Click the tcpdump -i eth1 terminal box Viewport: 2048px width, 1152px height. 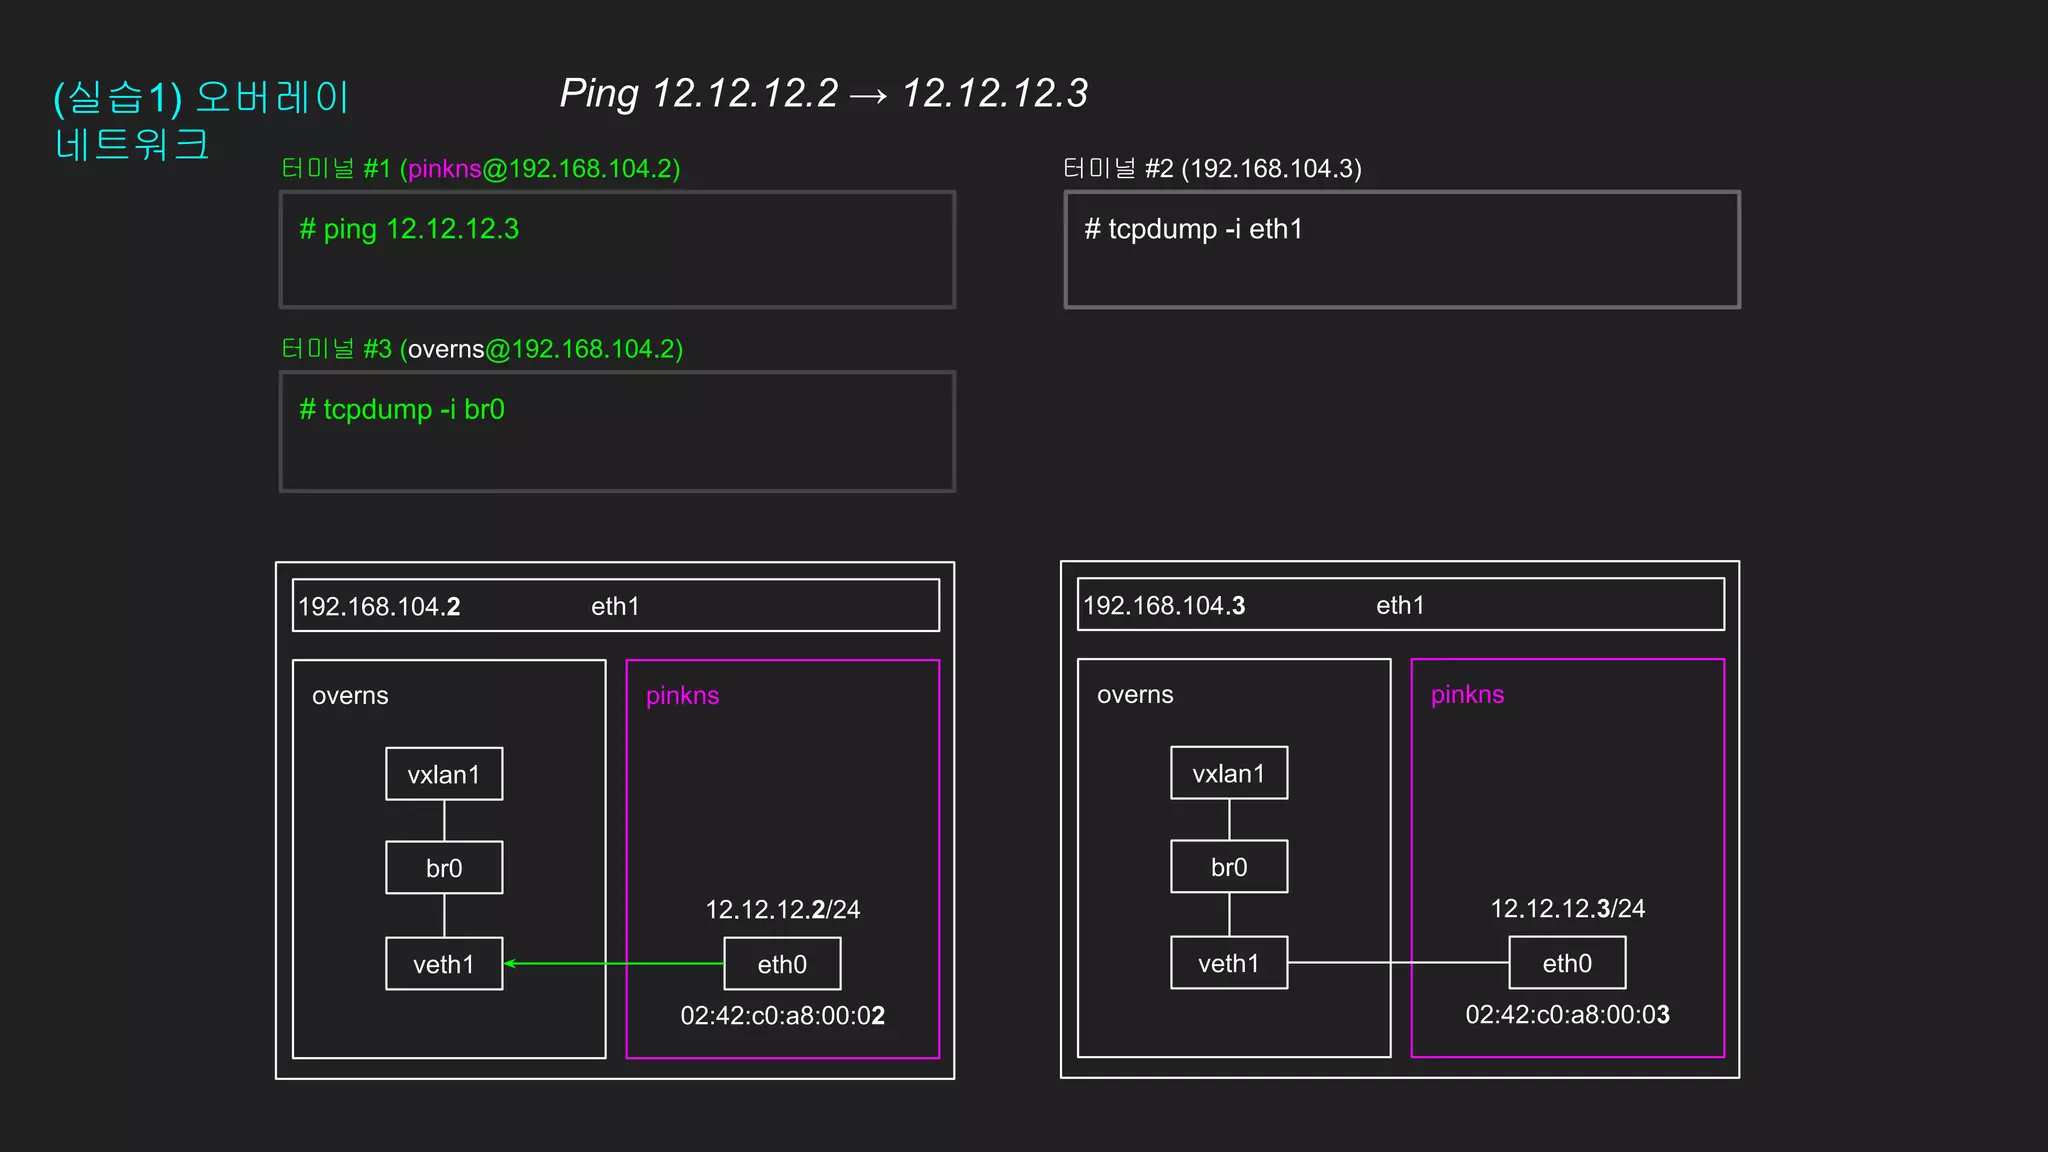tap(1402, 250)
